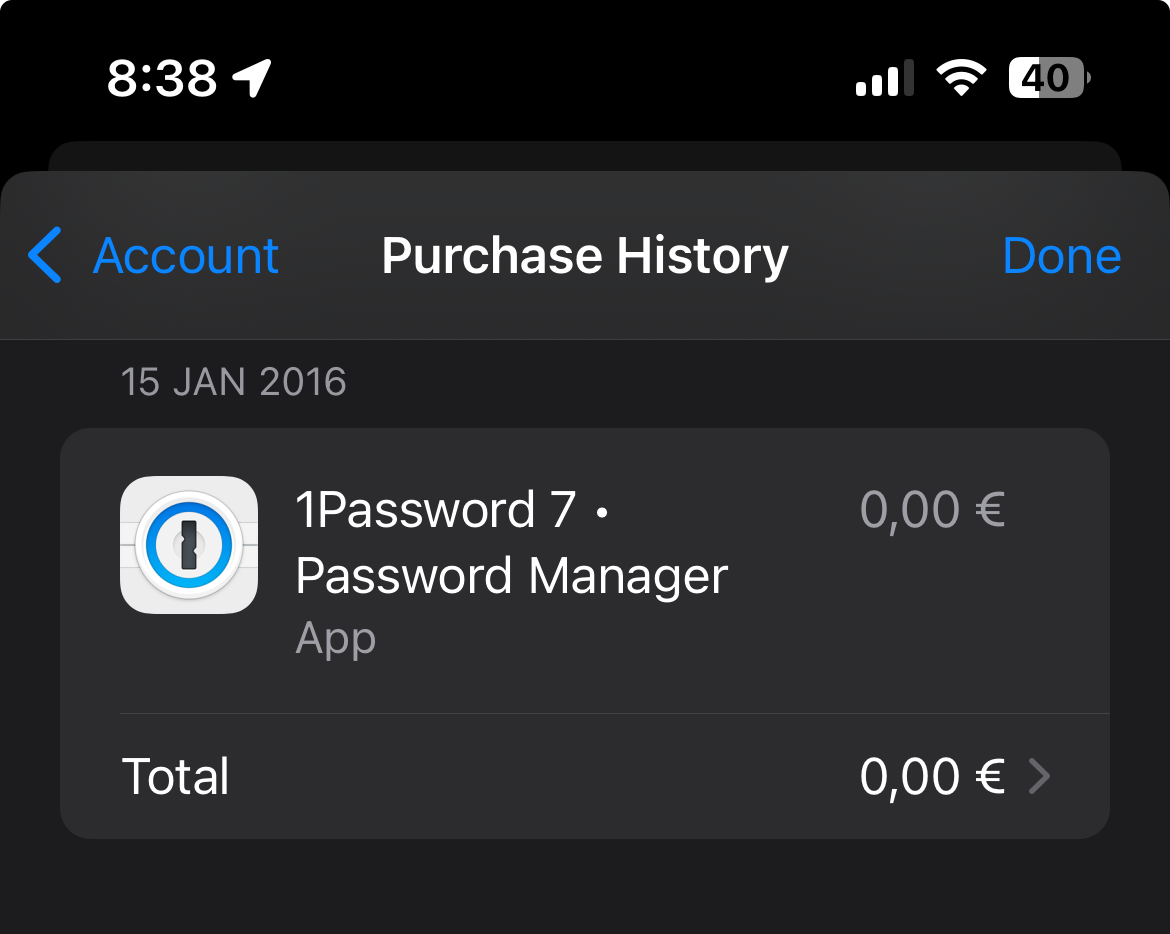Tap the 0,00 € price beside 1Password
The width and height of the screenshot is (1170, 934).
[932, 510]
